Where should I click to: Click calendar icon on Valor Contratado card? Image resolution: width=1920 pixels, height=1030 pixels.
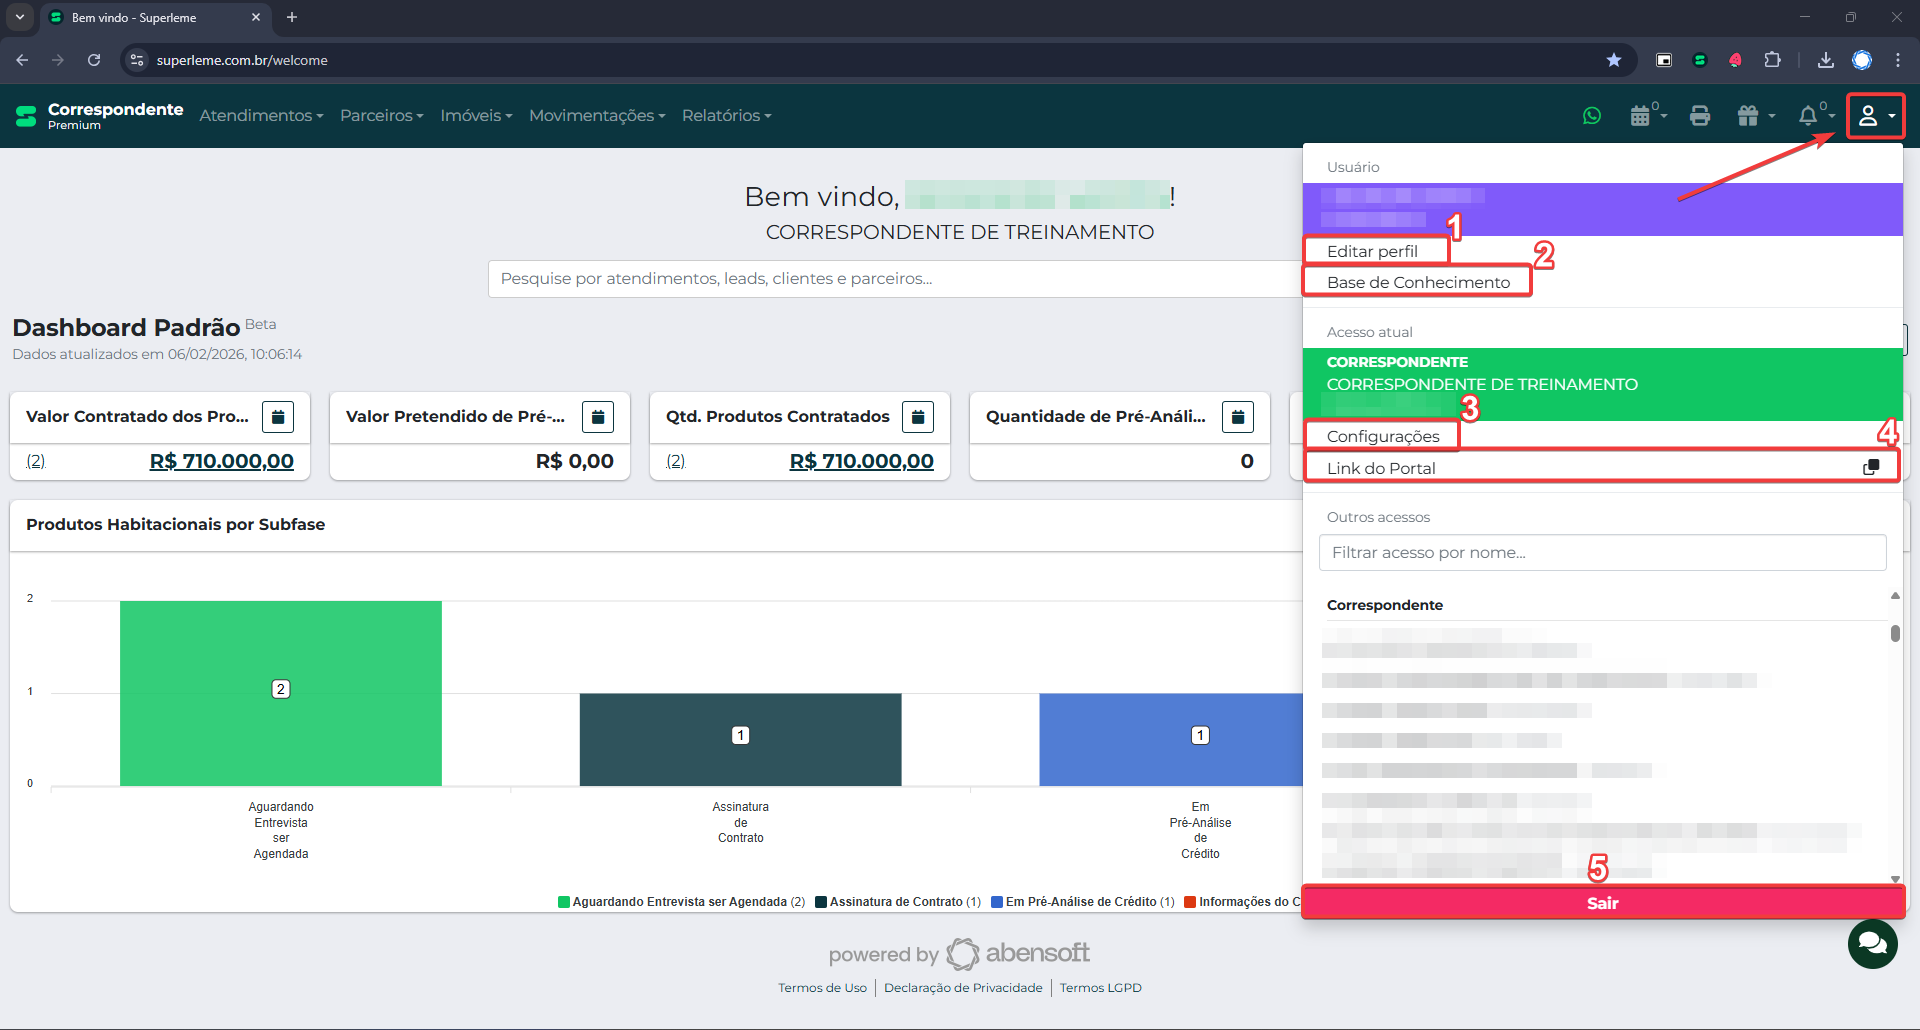278,416
